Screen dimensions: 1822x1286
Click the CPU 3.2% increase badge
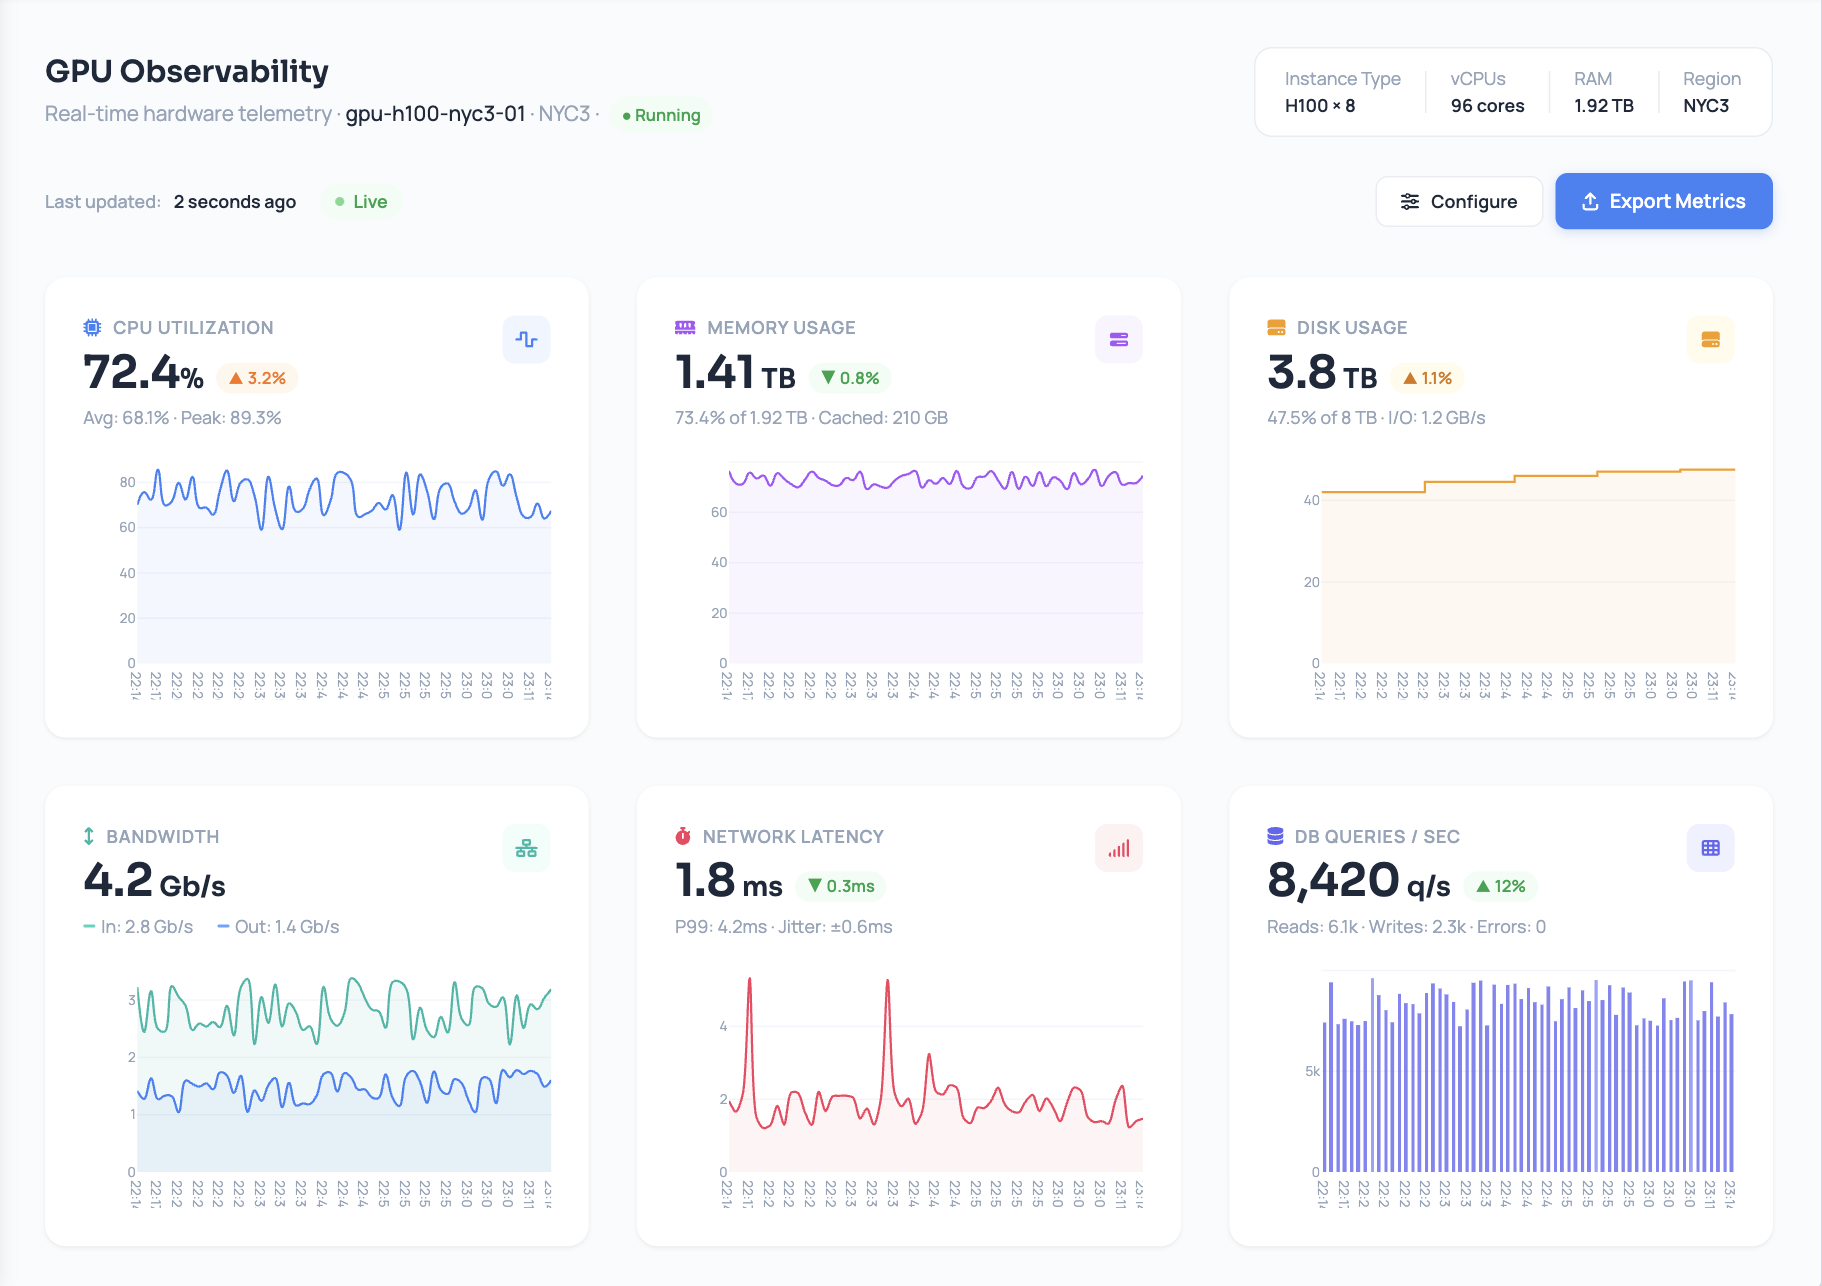point(257,378)
